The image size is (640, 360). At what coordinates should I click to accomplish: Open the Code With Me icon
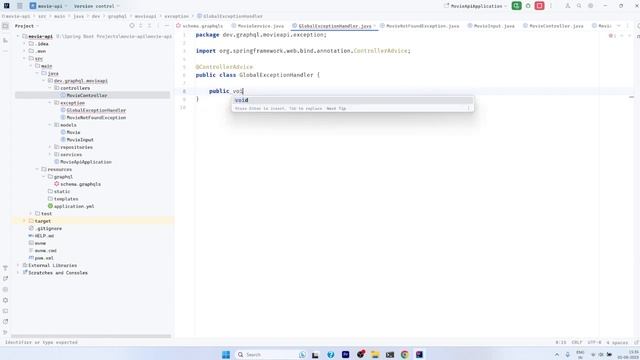[567, 6]
